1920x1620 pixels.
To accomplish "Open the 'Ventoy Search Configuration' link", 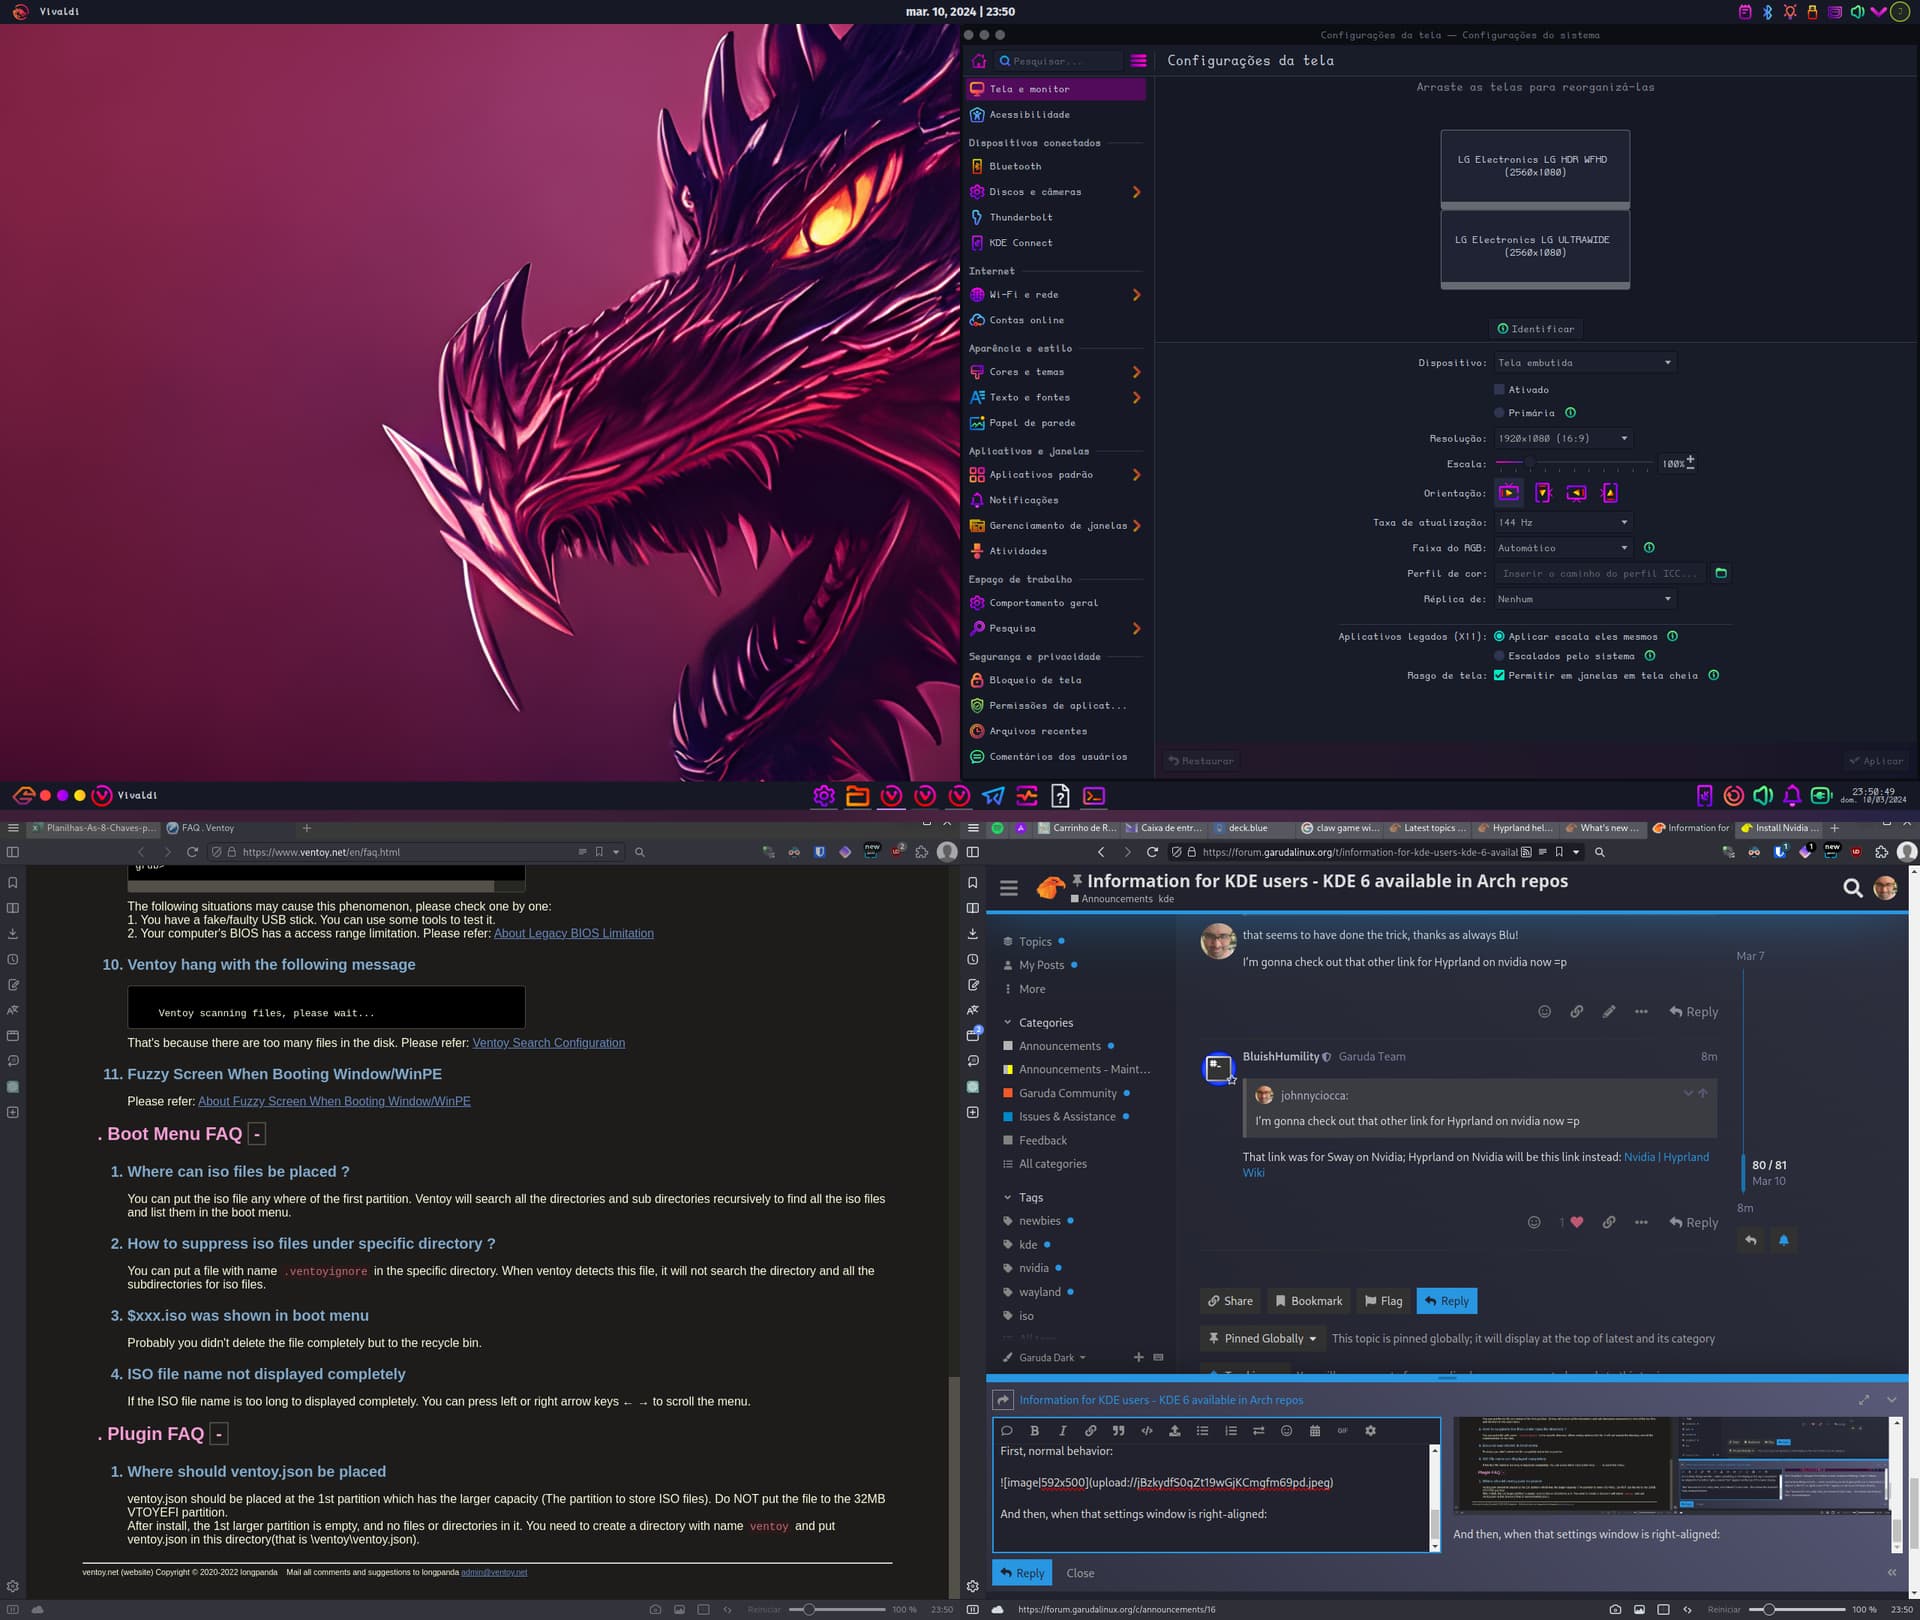I will (x=549, y=1043).
